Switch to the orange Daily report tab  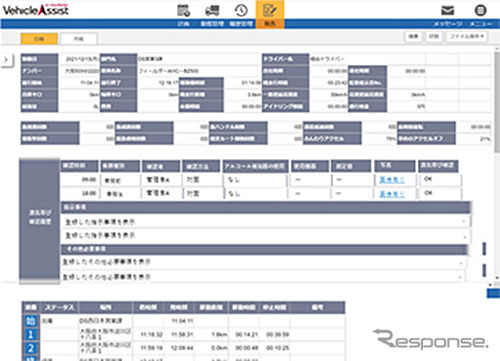click(39, 39)
